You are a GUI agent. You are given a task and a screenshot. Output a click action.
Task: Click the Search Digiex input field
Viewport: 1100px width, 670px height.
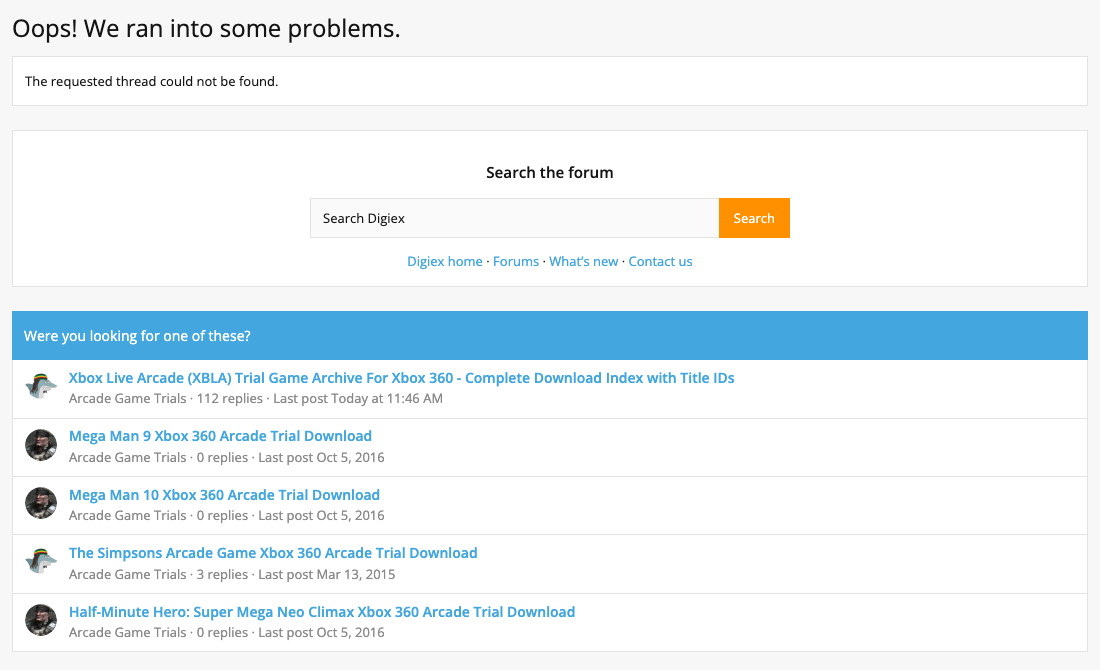[514, 218]
